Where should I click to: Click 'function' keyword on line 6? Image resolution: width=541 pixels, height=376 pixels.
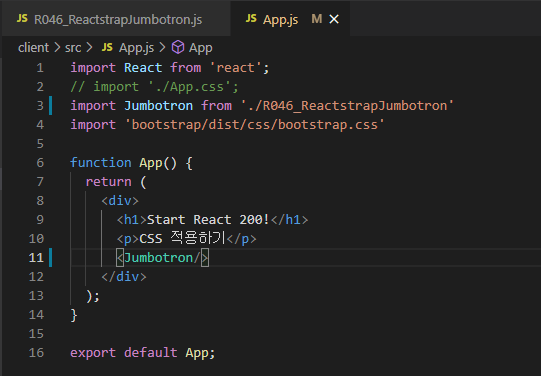[101, 163]
